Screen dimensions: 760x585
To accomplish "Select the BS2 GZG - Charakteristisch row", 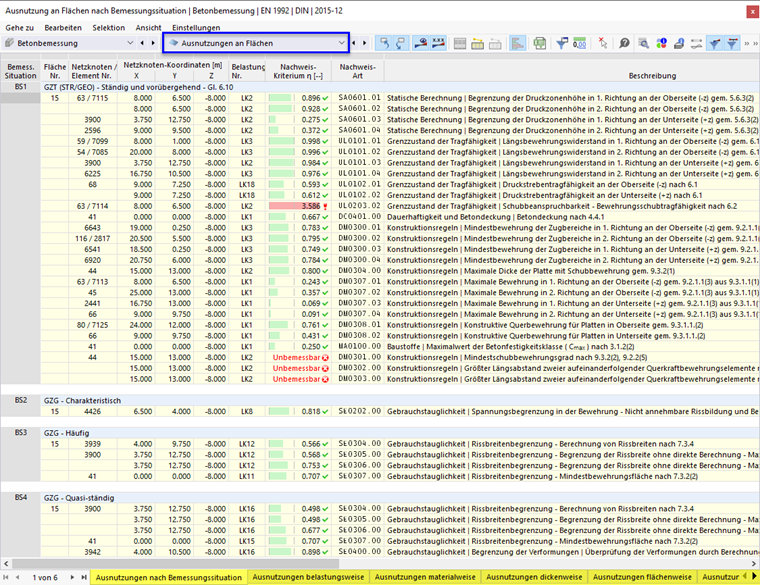I will [380, 400].
